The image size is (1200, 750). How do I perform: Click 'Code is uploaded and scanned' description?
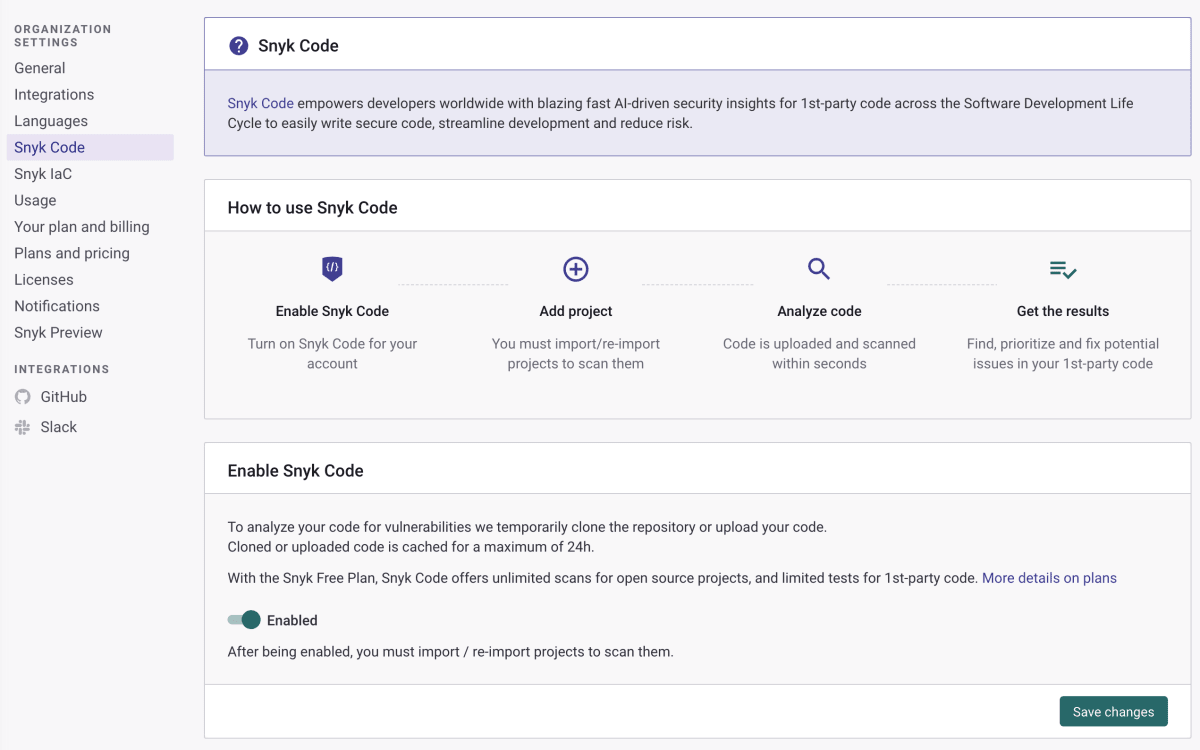(x=819, y=354)
